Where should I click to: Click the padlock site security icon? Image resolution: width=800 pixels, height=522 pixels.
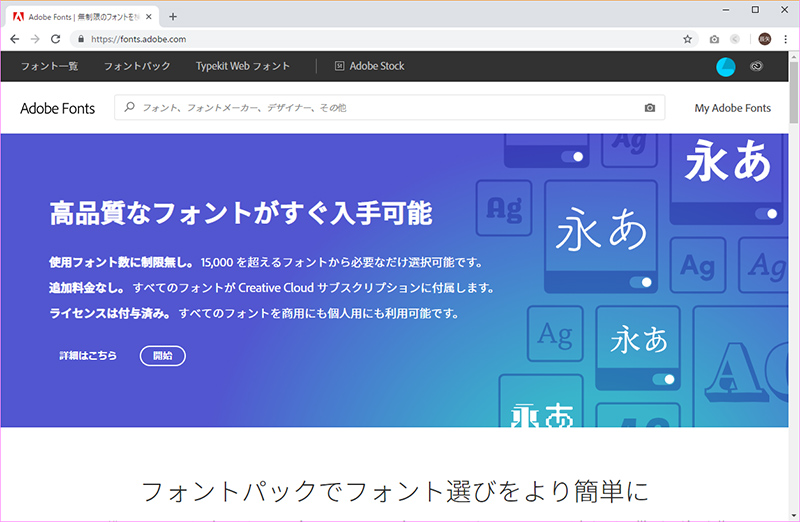click(81, 39)
